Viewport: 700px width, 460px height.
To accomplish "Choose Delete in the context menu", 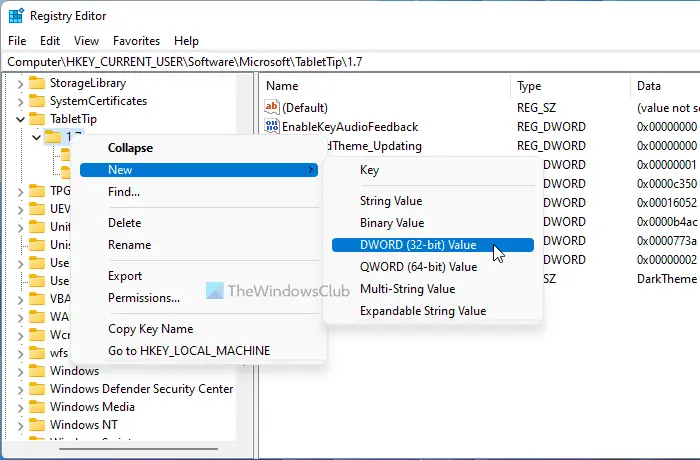I will point(199,222).
